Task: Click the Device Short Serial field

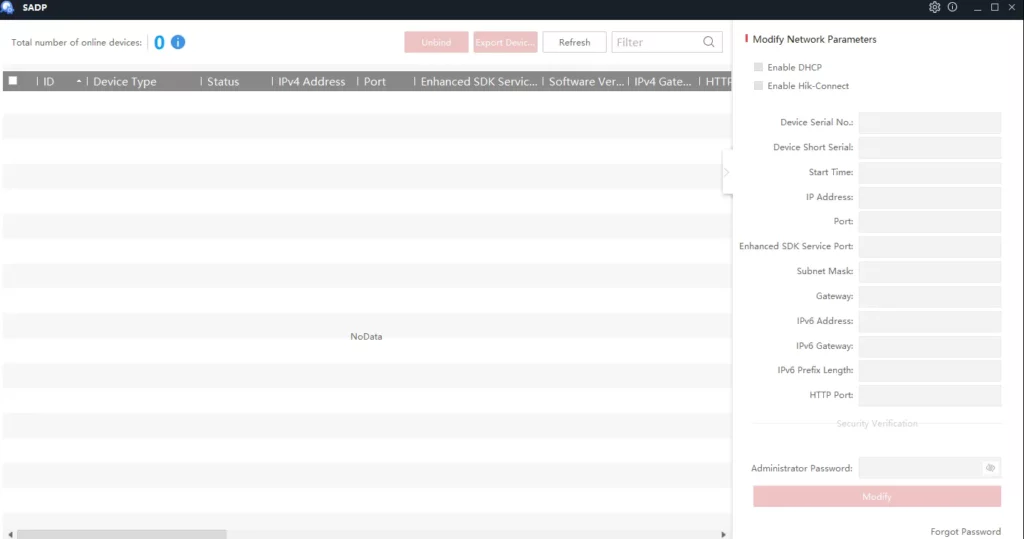Action: pos(930,147)
